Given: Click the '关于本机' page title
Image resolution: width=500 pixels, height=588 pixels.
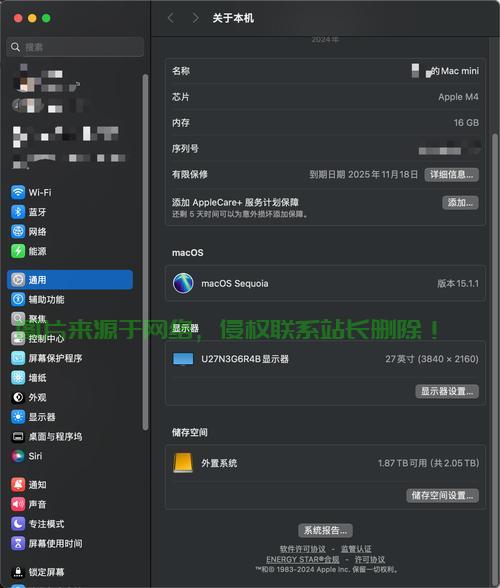Looking at the screenshot, I should [233, 18].
